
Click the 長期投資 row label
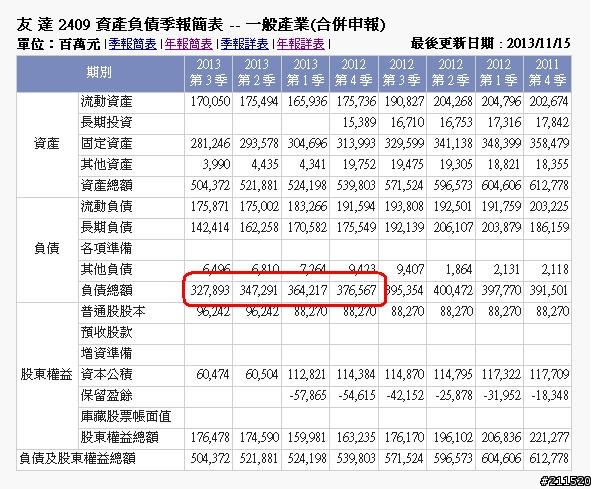click(x=106, y=123)
